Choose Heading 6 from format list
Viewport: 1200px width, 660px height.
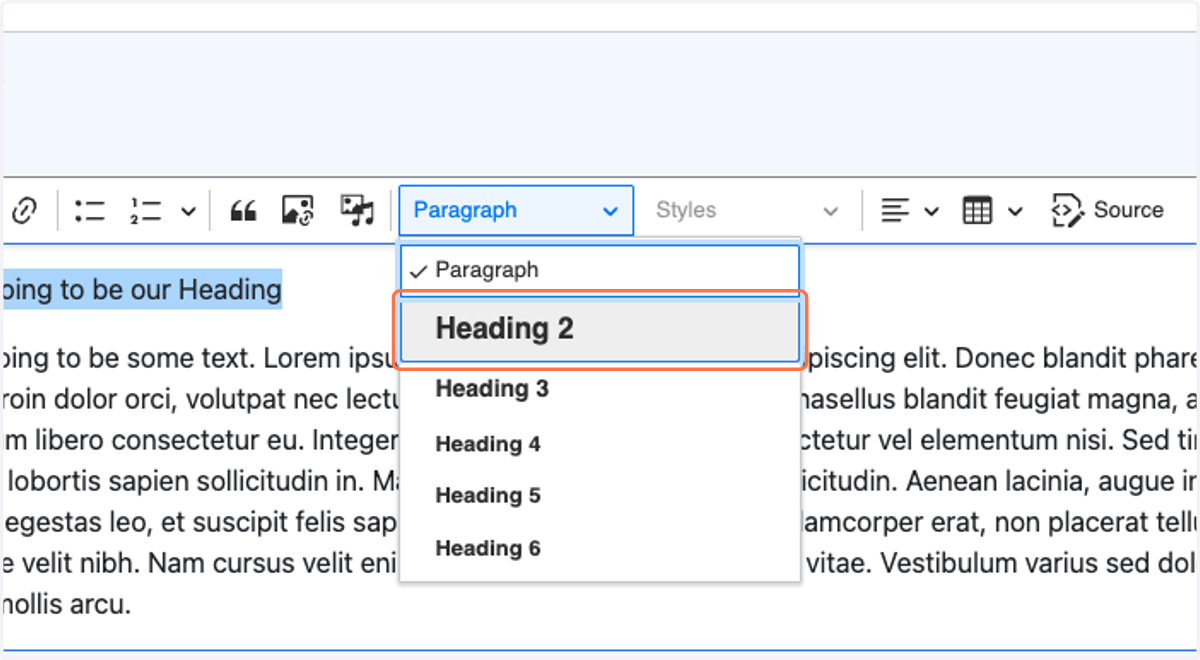(x=600, y=548)
